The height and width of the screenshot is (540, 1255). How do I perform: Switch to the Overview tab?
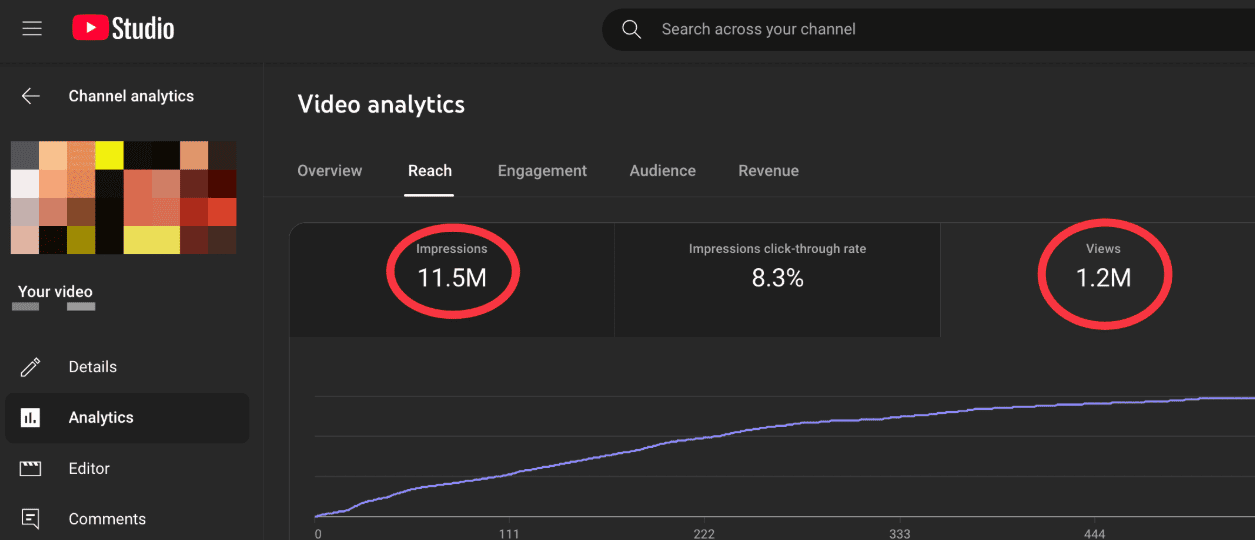click(x=329, y=171)
